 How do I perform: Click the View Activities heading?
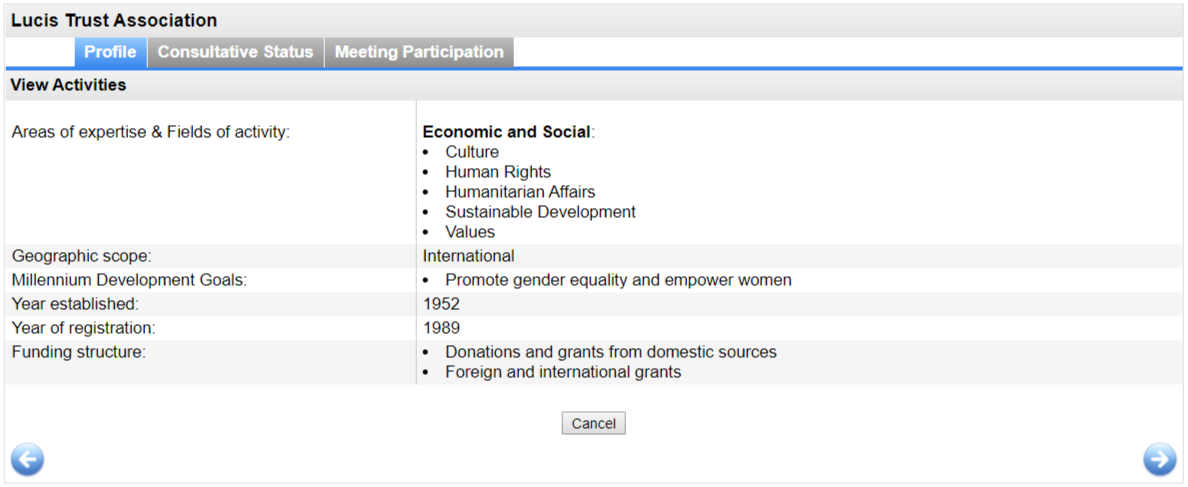tap(68, 85)
